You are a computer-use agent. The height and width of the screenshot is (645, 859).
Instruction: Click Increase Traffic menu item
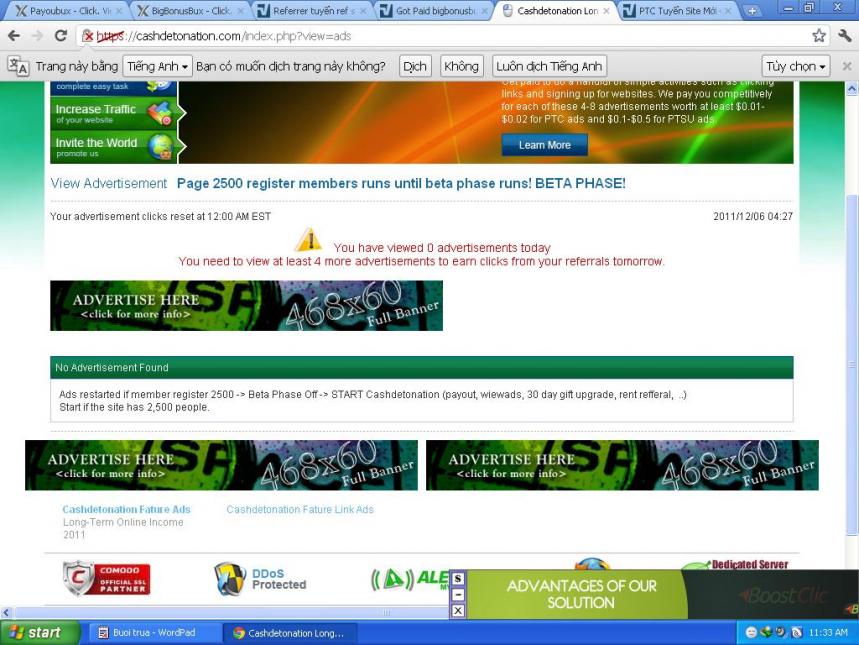(x=113, y=113)
